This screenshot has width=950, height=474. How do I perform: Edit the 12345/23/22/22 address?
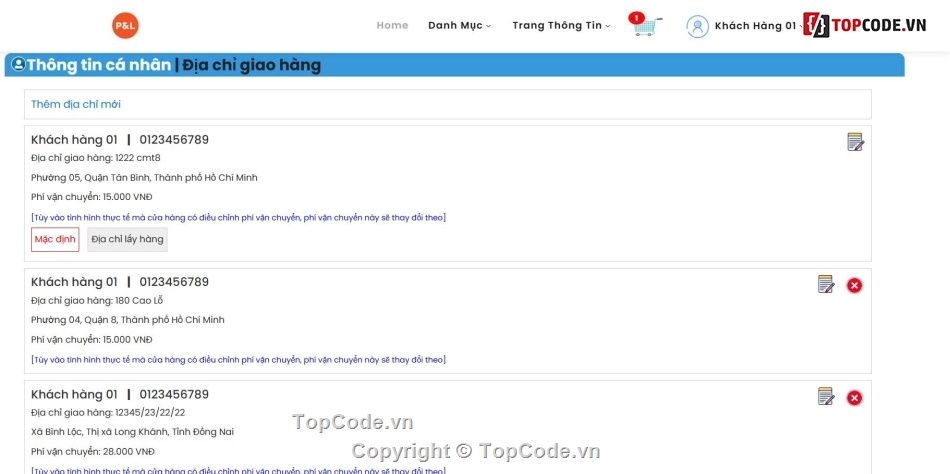click(x=826, y=396)
